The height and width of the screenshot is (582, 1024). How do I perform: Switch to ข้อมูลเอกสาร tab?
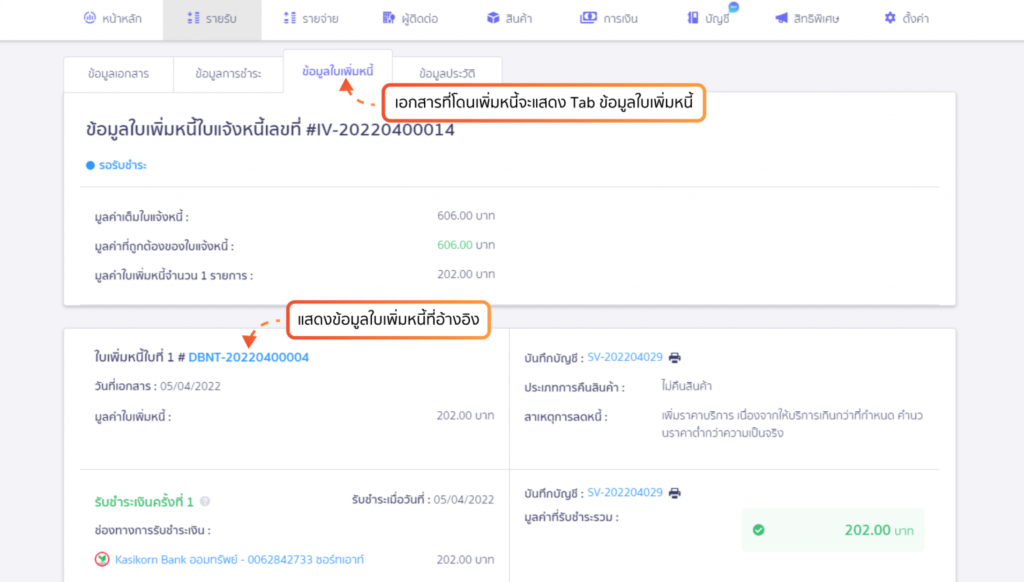coord(118,74)
